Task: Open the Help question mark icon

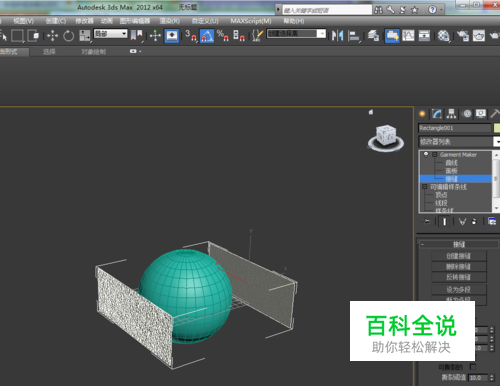Action: tap(432, 10)
